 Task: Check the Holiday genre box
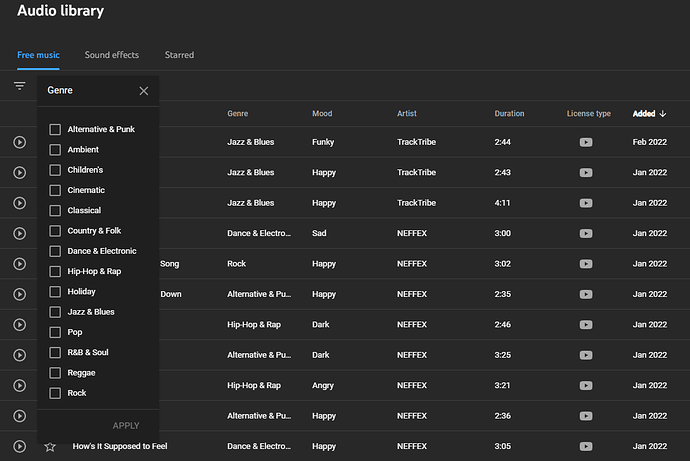coord(55,292)
